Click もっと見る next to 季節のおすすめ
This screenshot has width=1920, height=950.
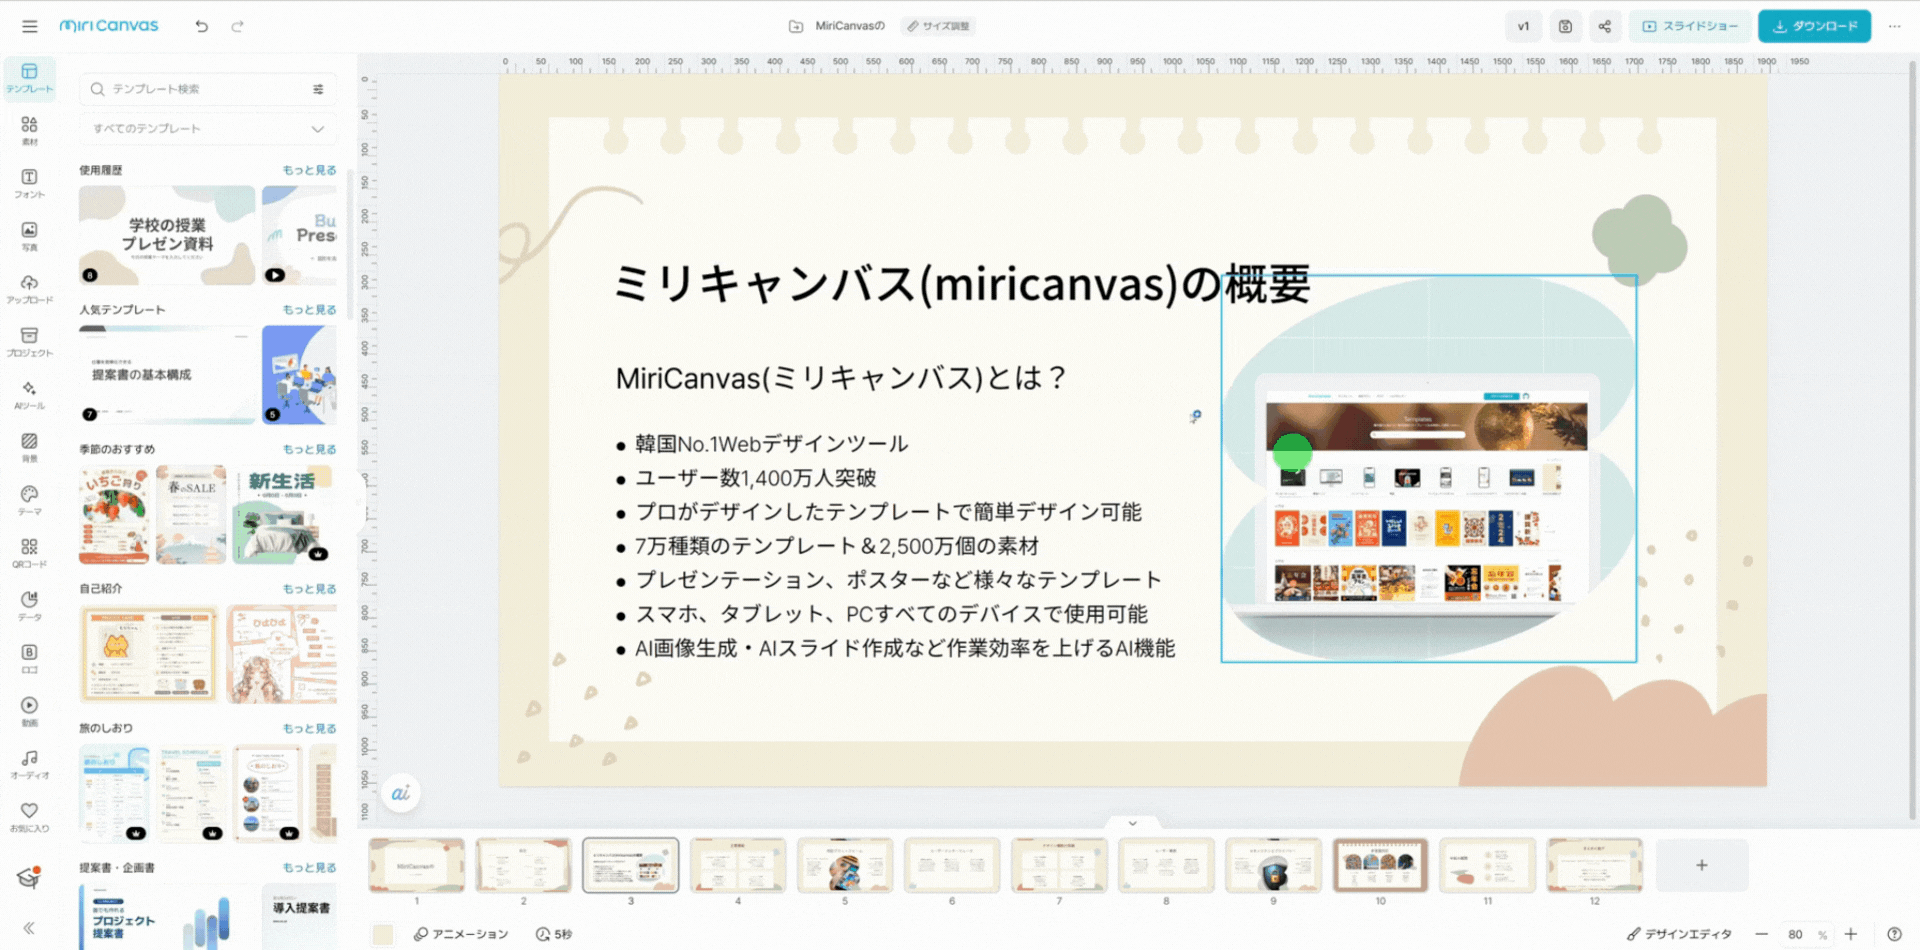[309, 449]
